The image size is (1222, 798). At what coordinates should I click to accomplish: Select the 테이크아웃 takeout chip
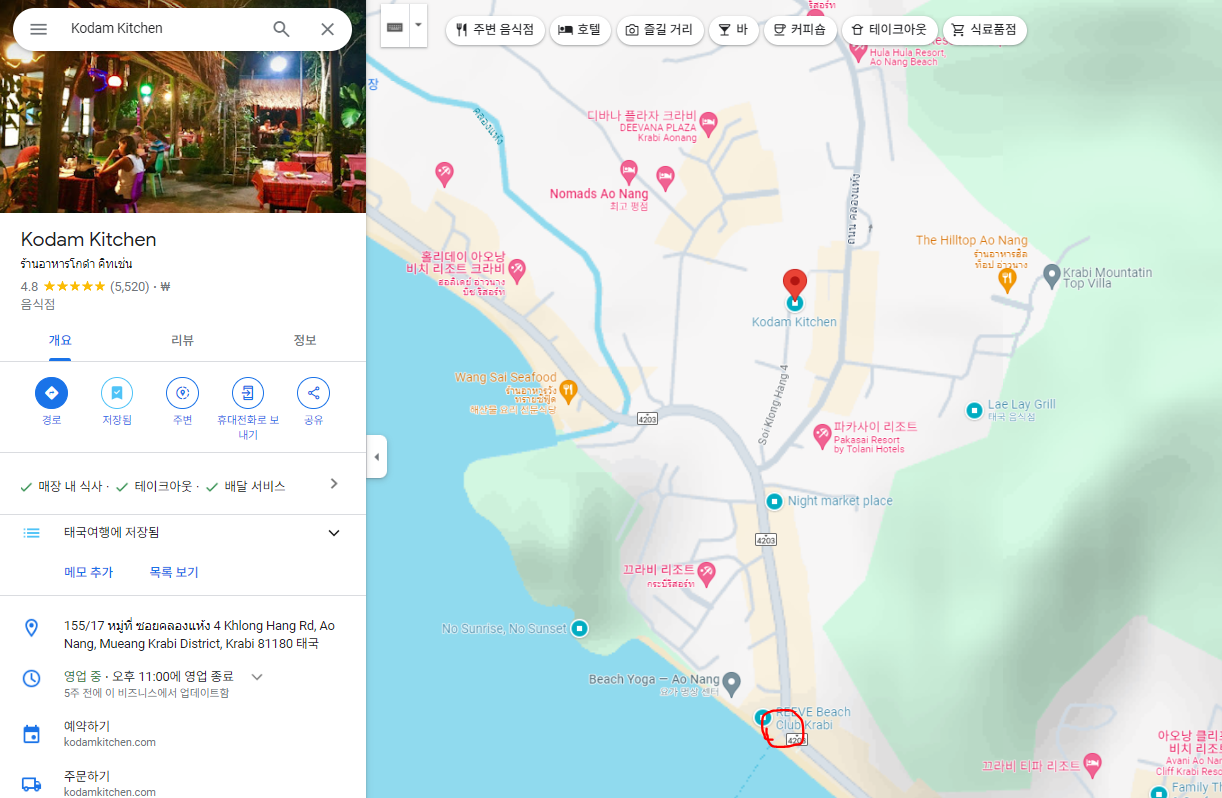pyautogui.click(x=890, y=30)
